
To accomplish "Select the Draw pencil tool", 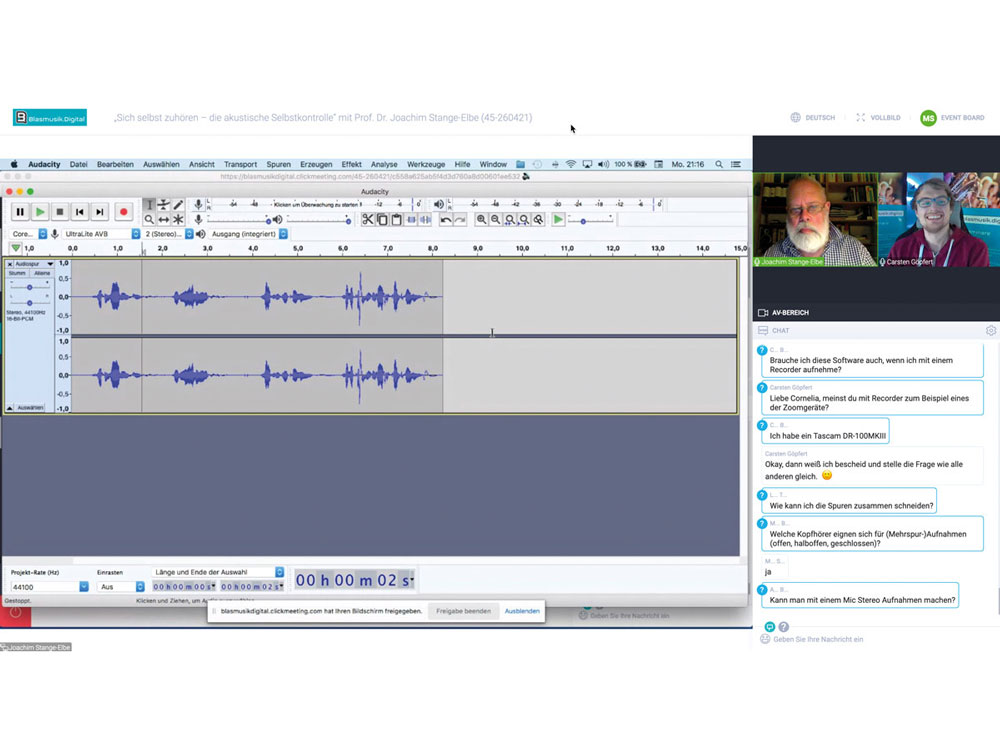I will (179, 205).
